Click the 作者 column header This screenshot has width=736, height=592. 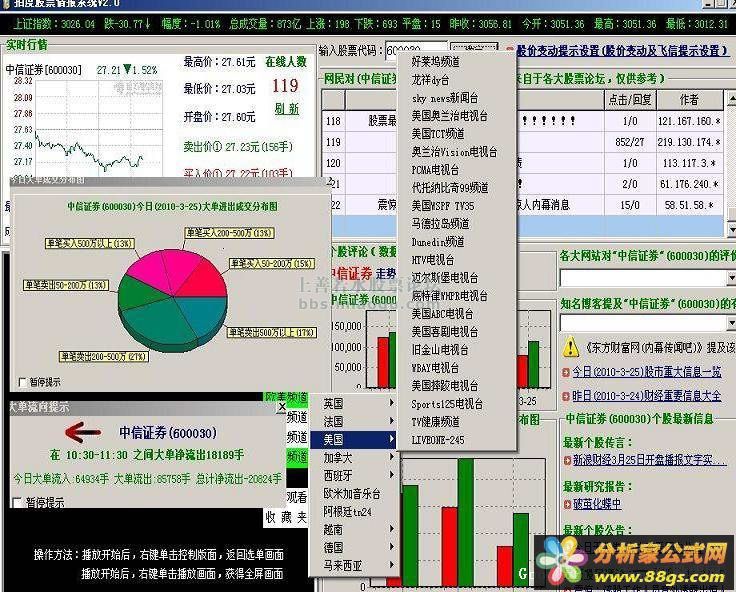click(x=689, y=100)
